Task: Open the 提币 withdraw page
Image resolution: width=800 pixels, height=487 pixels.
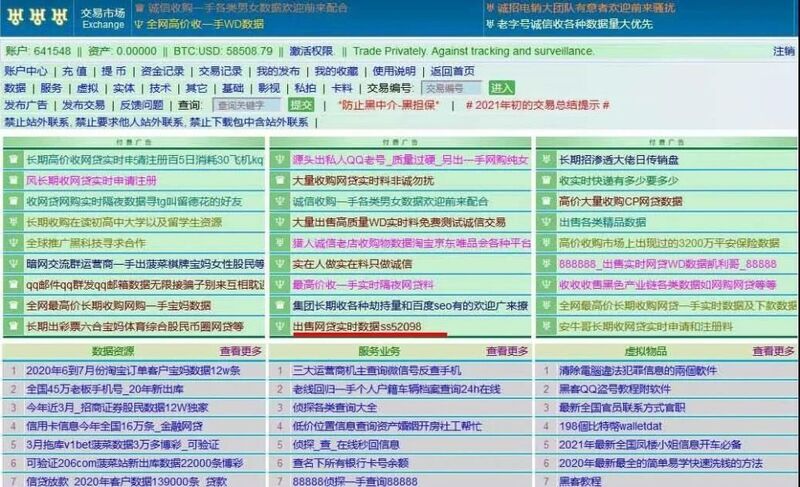Action: pyautogui.click(x=113, y=71)
